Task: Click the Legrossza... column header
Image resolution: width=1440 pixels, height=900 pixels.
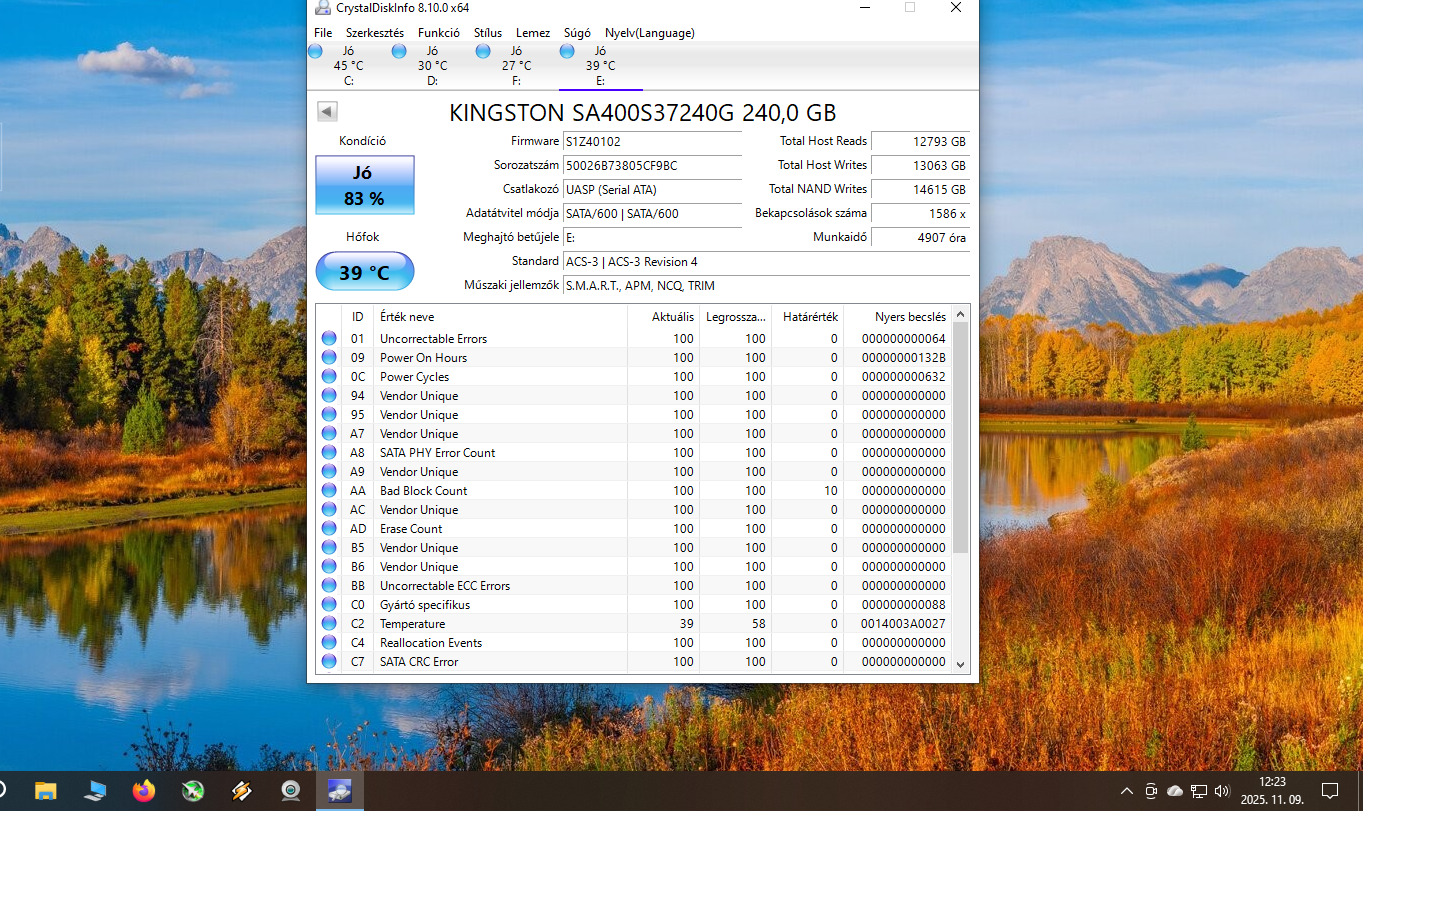Action: (735, 317)
